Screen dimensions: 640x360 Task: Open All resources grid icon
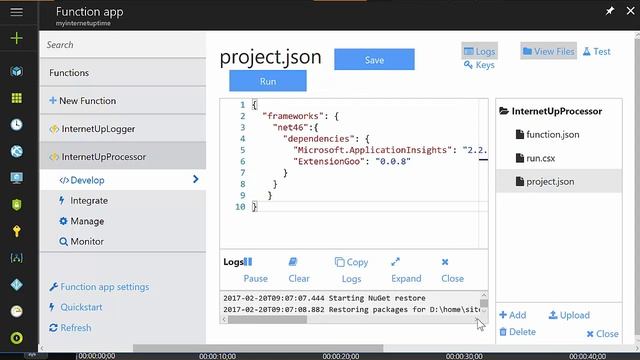click(17, 98)
